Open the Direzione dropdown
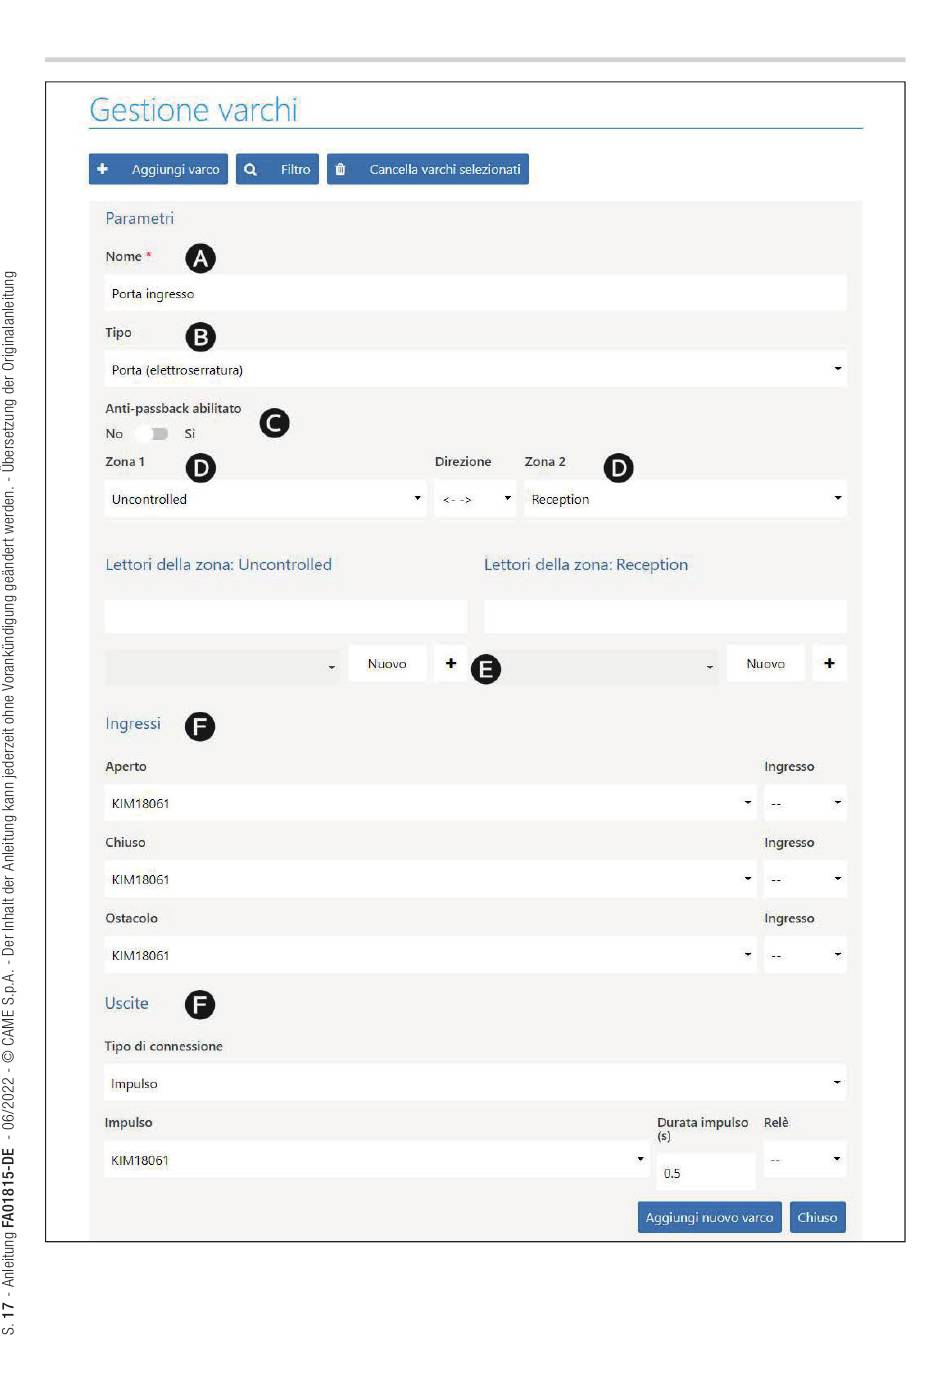Screen dimensions: 950x1374 [x=475, y=498]
